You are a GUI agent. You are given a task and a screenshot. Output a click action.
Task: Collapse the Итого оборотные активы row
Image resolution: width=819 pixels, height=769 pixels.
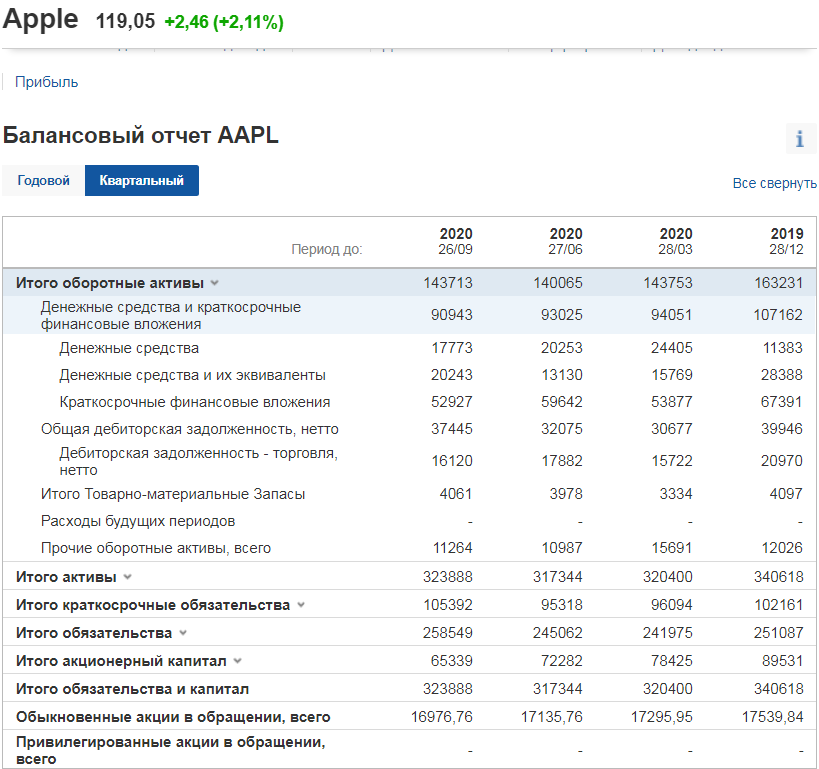pyautogui.click(x=215, y=283)
